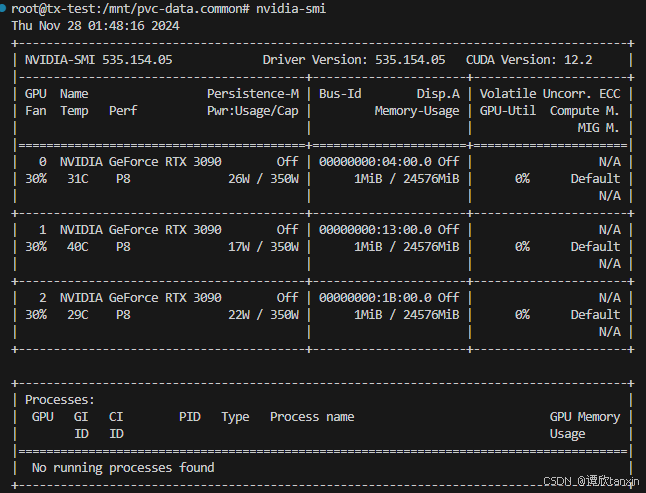The width and height of the screenshot is (646, 493).
Task: Click the timestamp 'Thu Nov 28 01:48:16 2024'
Action: tap(96, 26)
